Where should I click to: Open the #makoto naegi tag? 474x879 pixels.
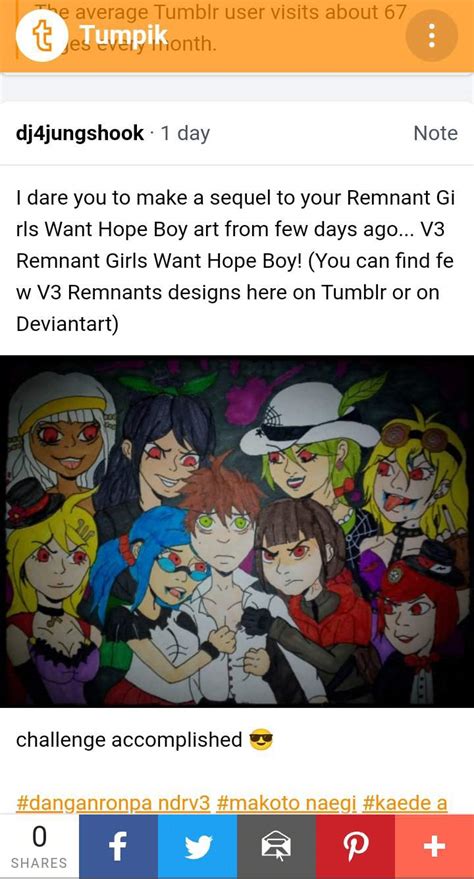(286, 803)
